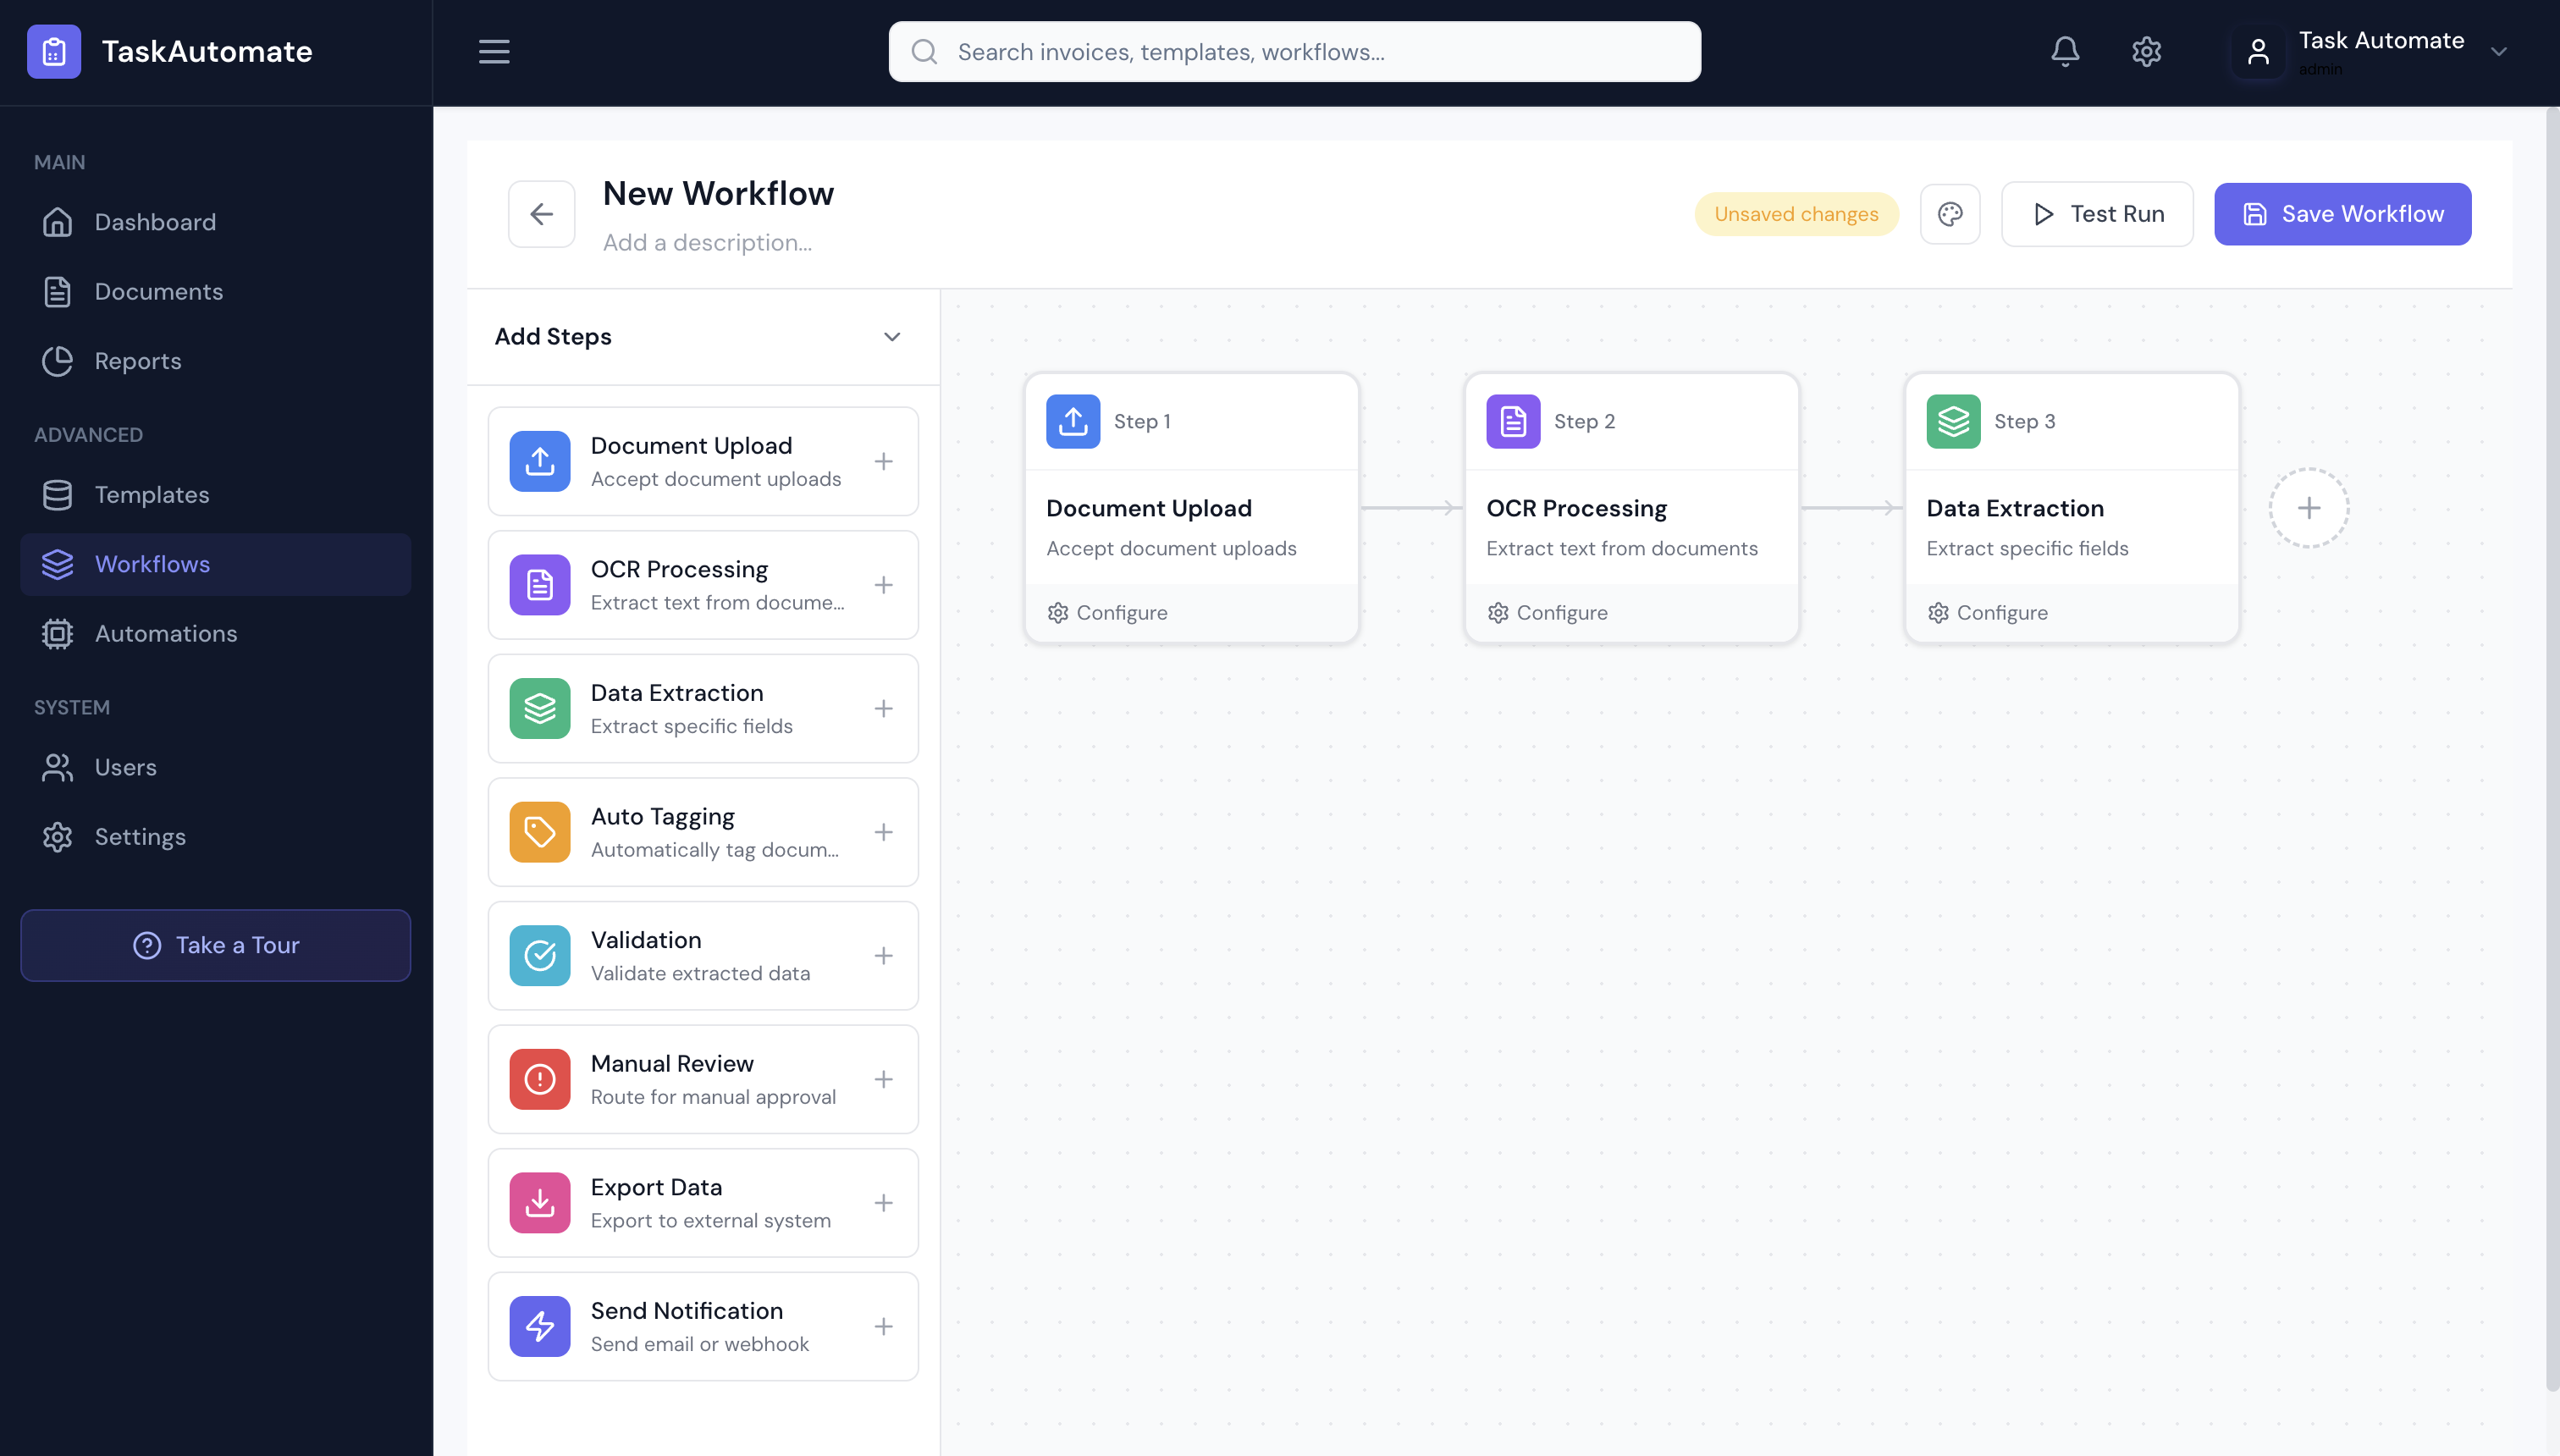
Task: Toggle the sidebar with hamburger menu
Action: click(x=493, y=51)
